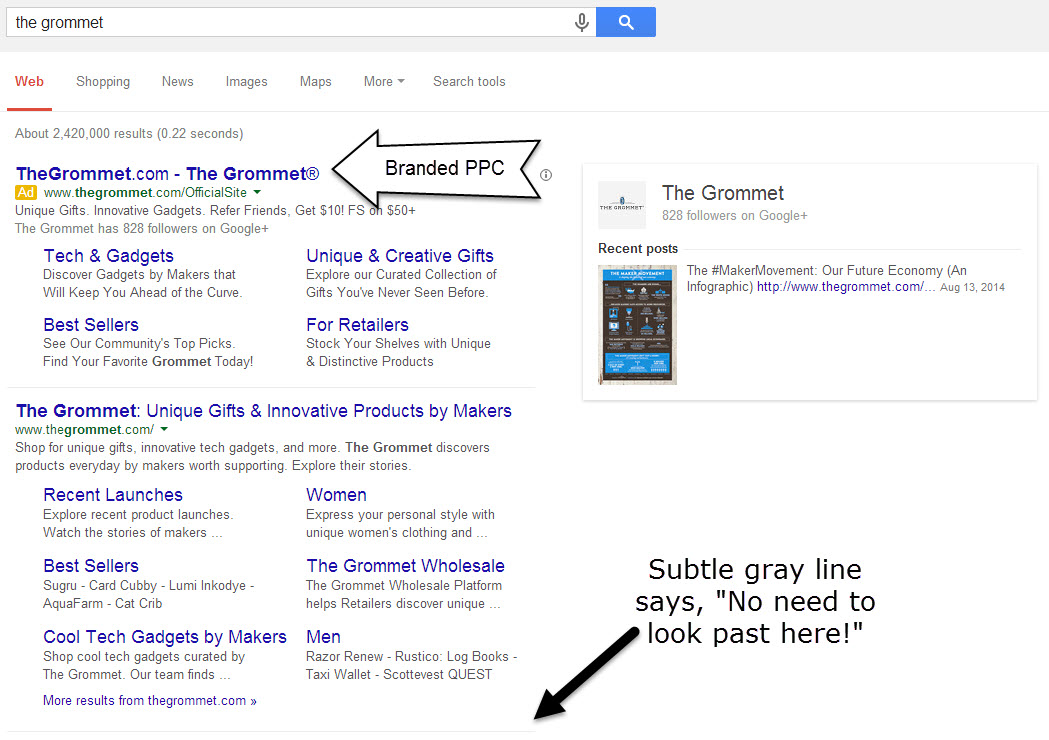
Task: Open the TheGrommet.com ad headline link
Action: [x=167, y=174]
